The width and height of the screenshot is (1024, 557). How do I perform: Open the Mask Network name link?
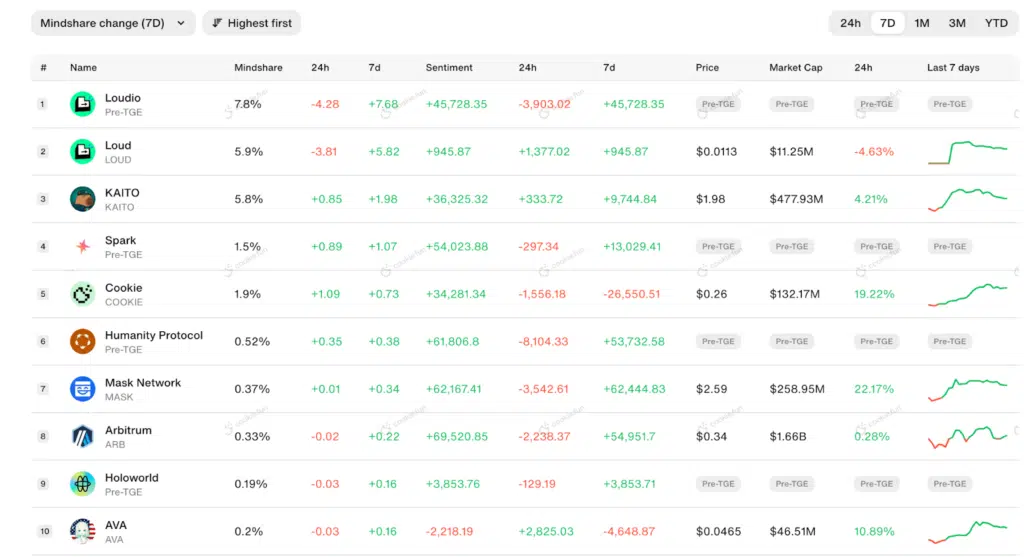coord(142,383)
